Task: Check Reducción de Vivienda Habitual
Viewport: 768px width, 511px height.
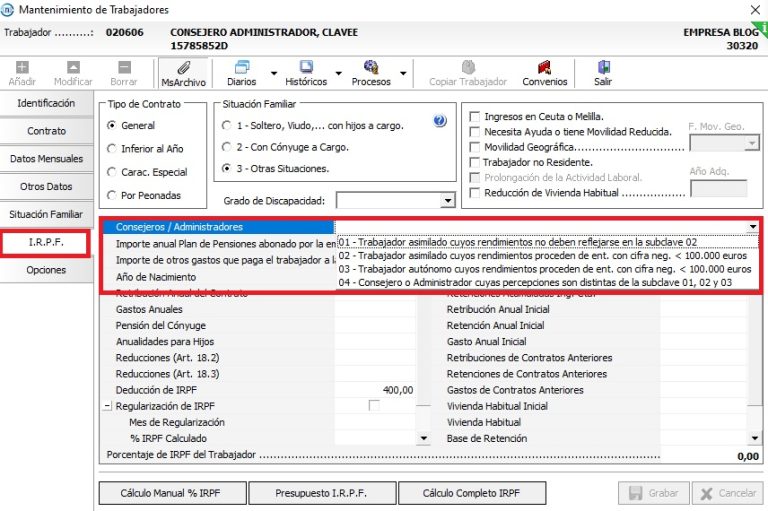Action: [474, 193]
